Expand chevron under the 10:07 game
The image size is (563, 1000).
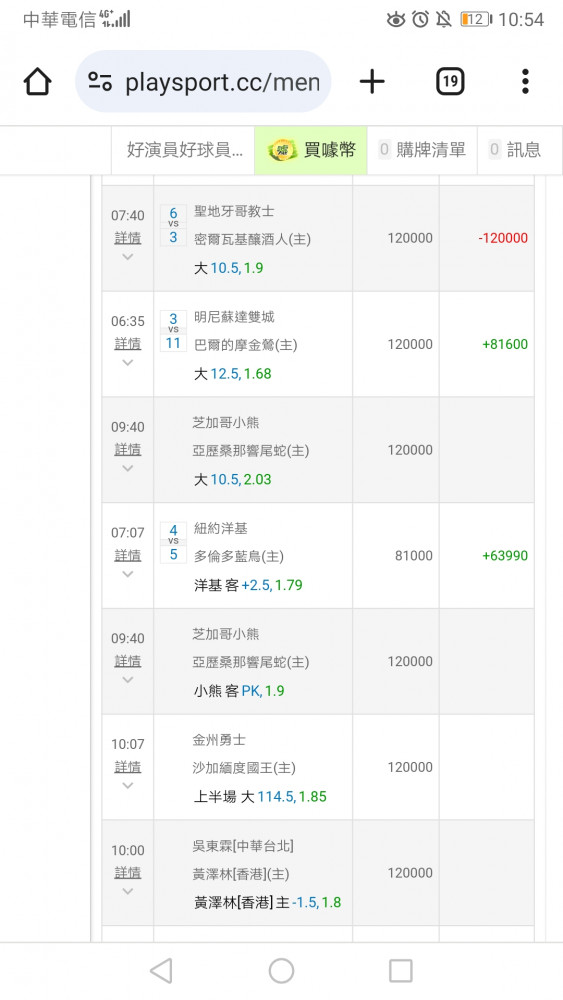pyautogui.click(x=128, y=786)
